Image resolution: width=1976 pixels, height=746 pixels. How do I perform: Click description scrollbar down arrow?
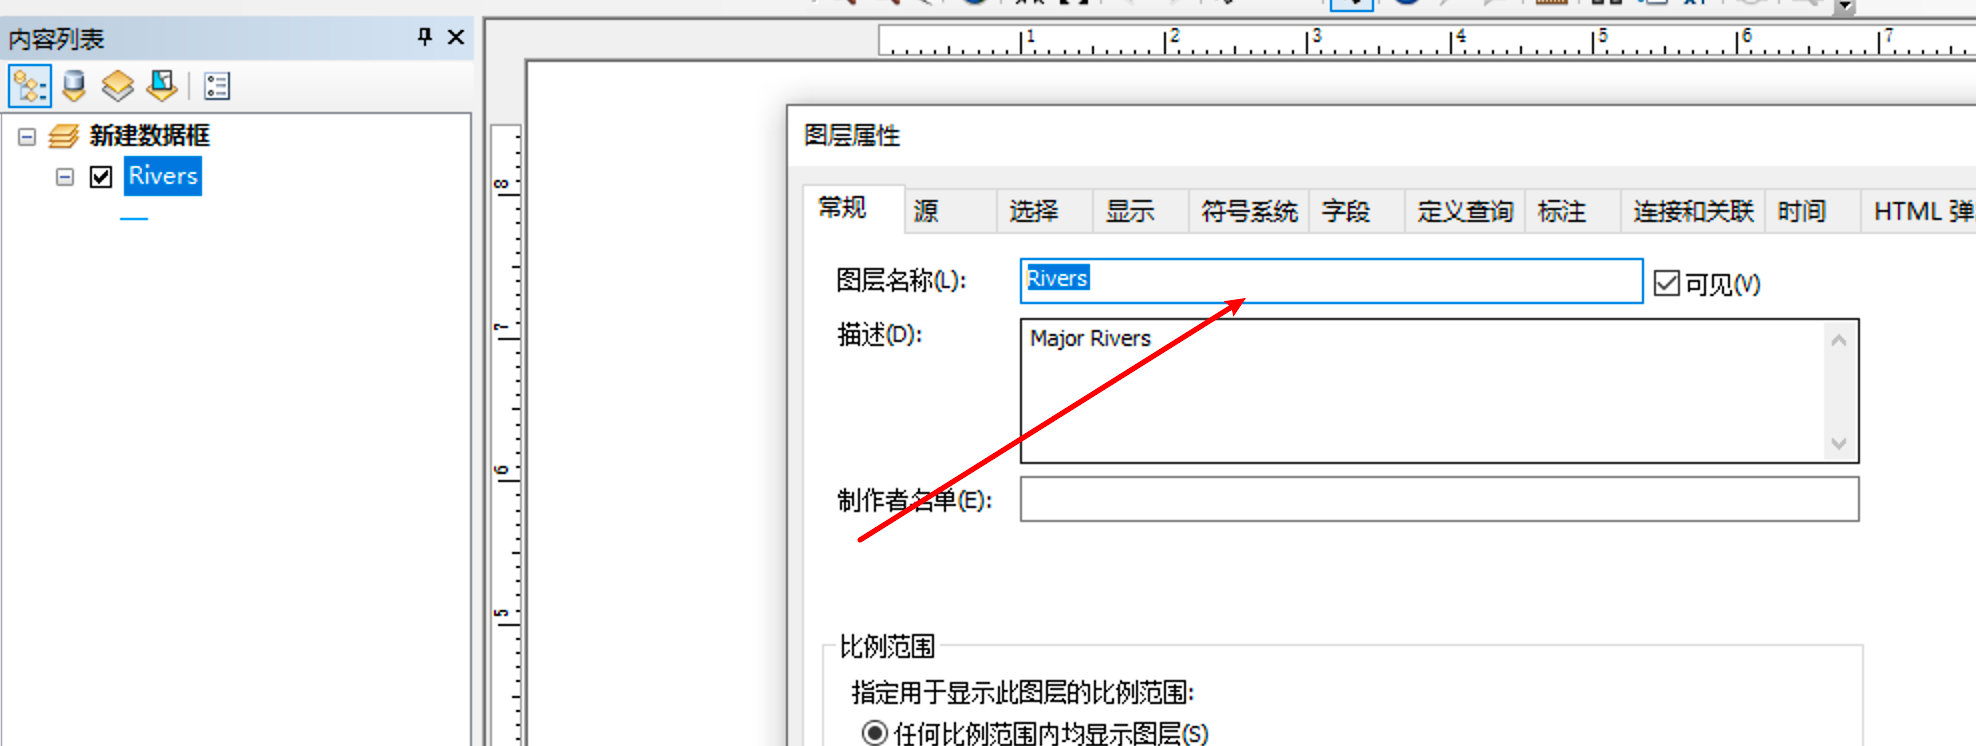1838,443
